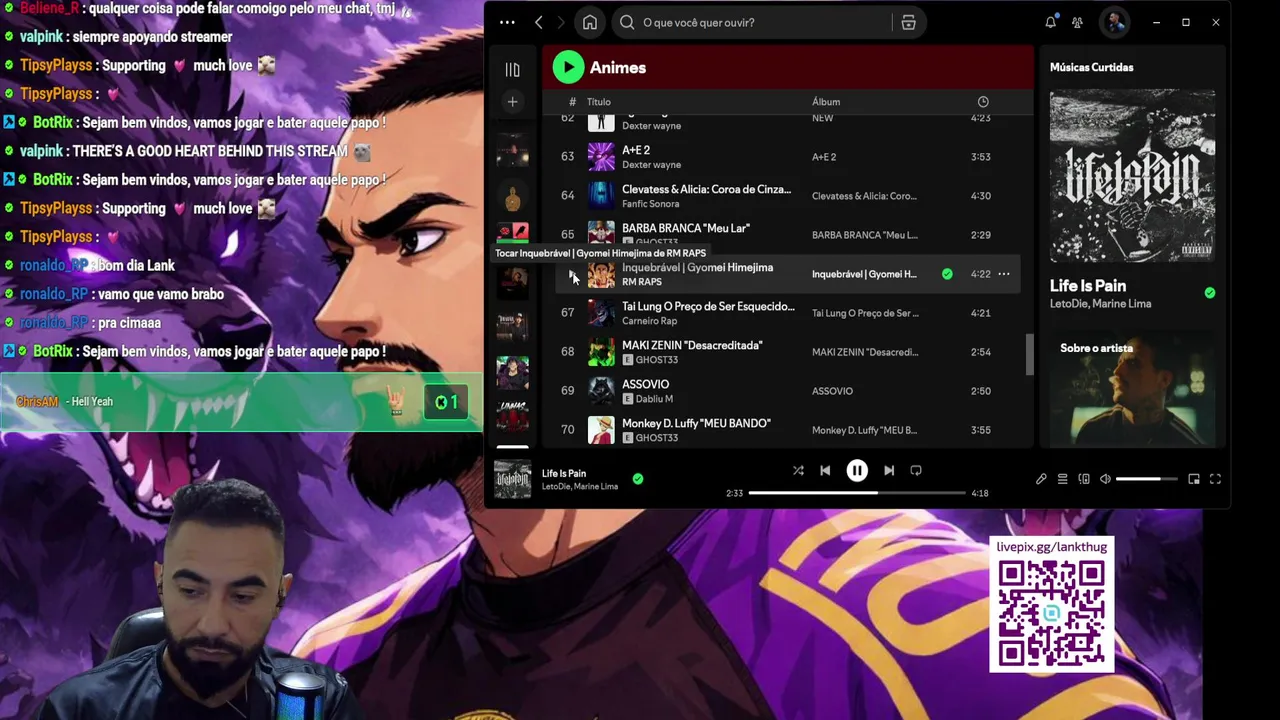Click large Life Is Pain cover art
1280x720 pixels.
click(x=1132, y=175)
